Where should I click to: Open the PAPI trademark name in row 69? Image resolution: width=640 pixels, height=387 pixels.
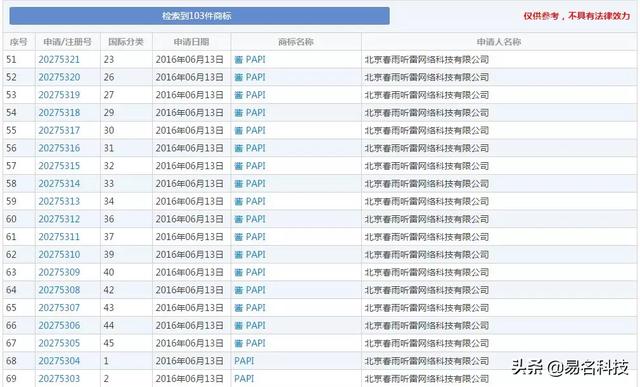pyautogui.click(x=244, y=379)
